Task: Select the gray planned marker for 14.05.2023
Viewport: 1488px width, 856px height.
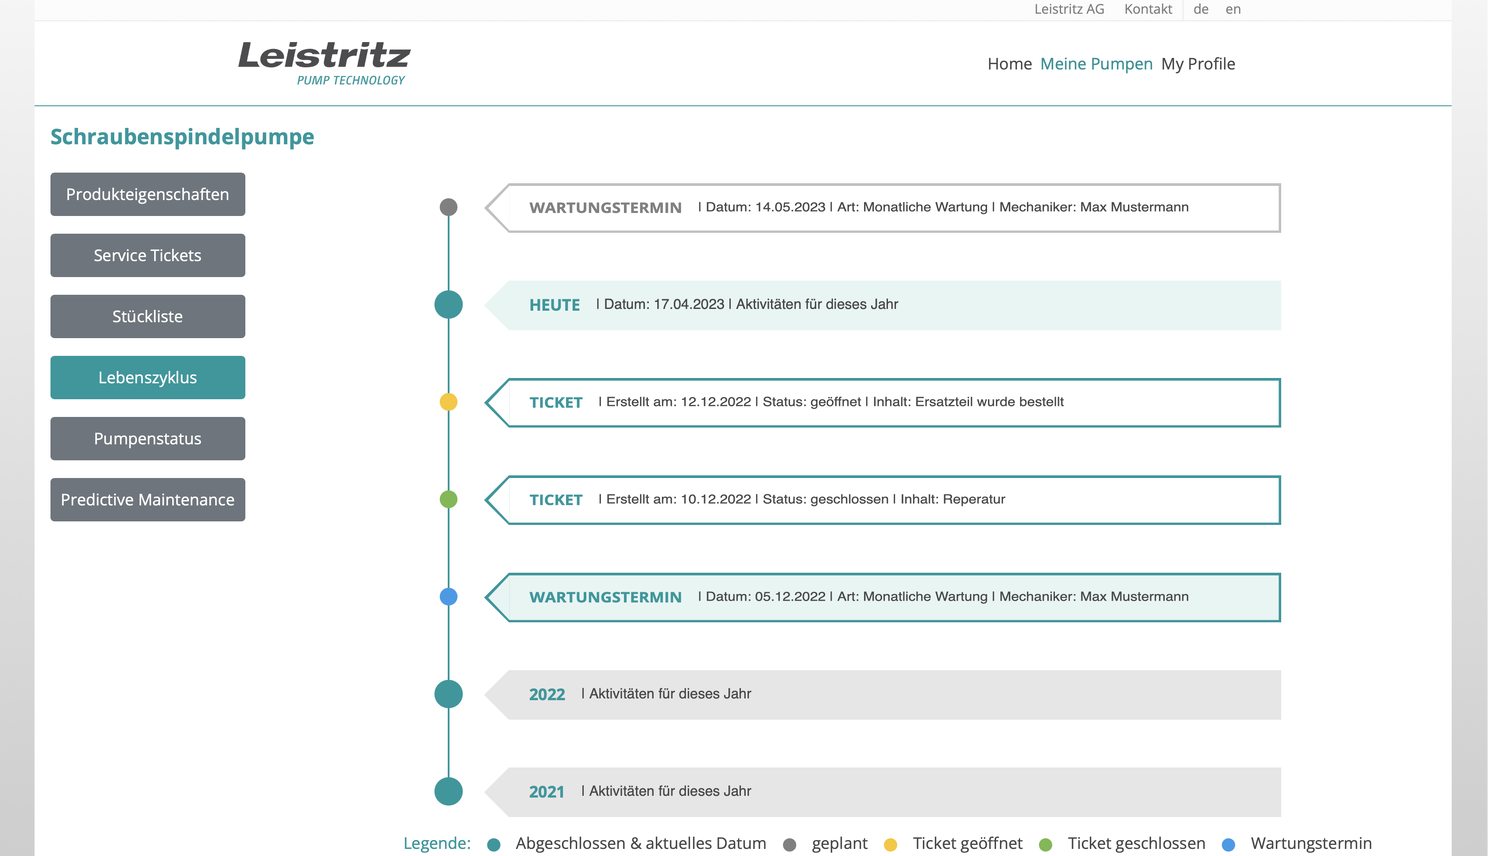Action: click(x=449, y=207)
